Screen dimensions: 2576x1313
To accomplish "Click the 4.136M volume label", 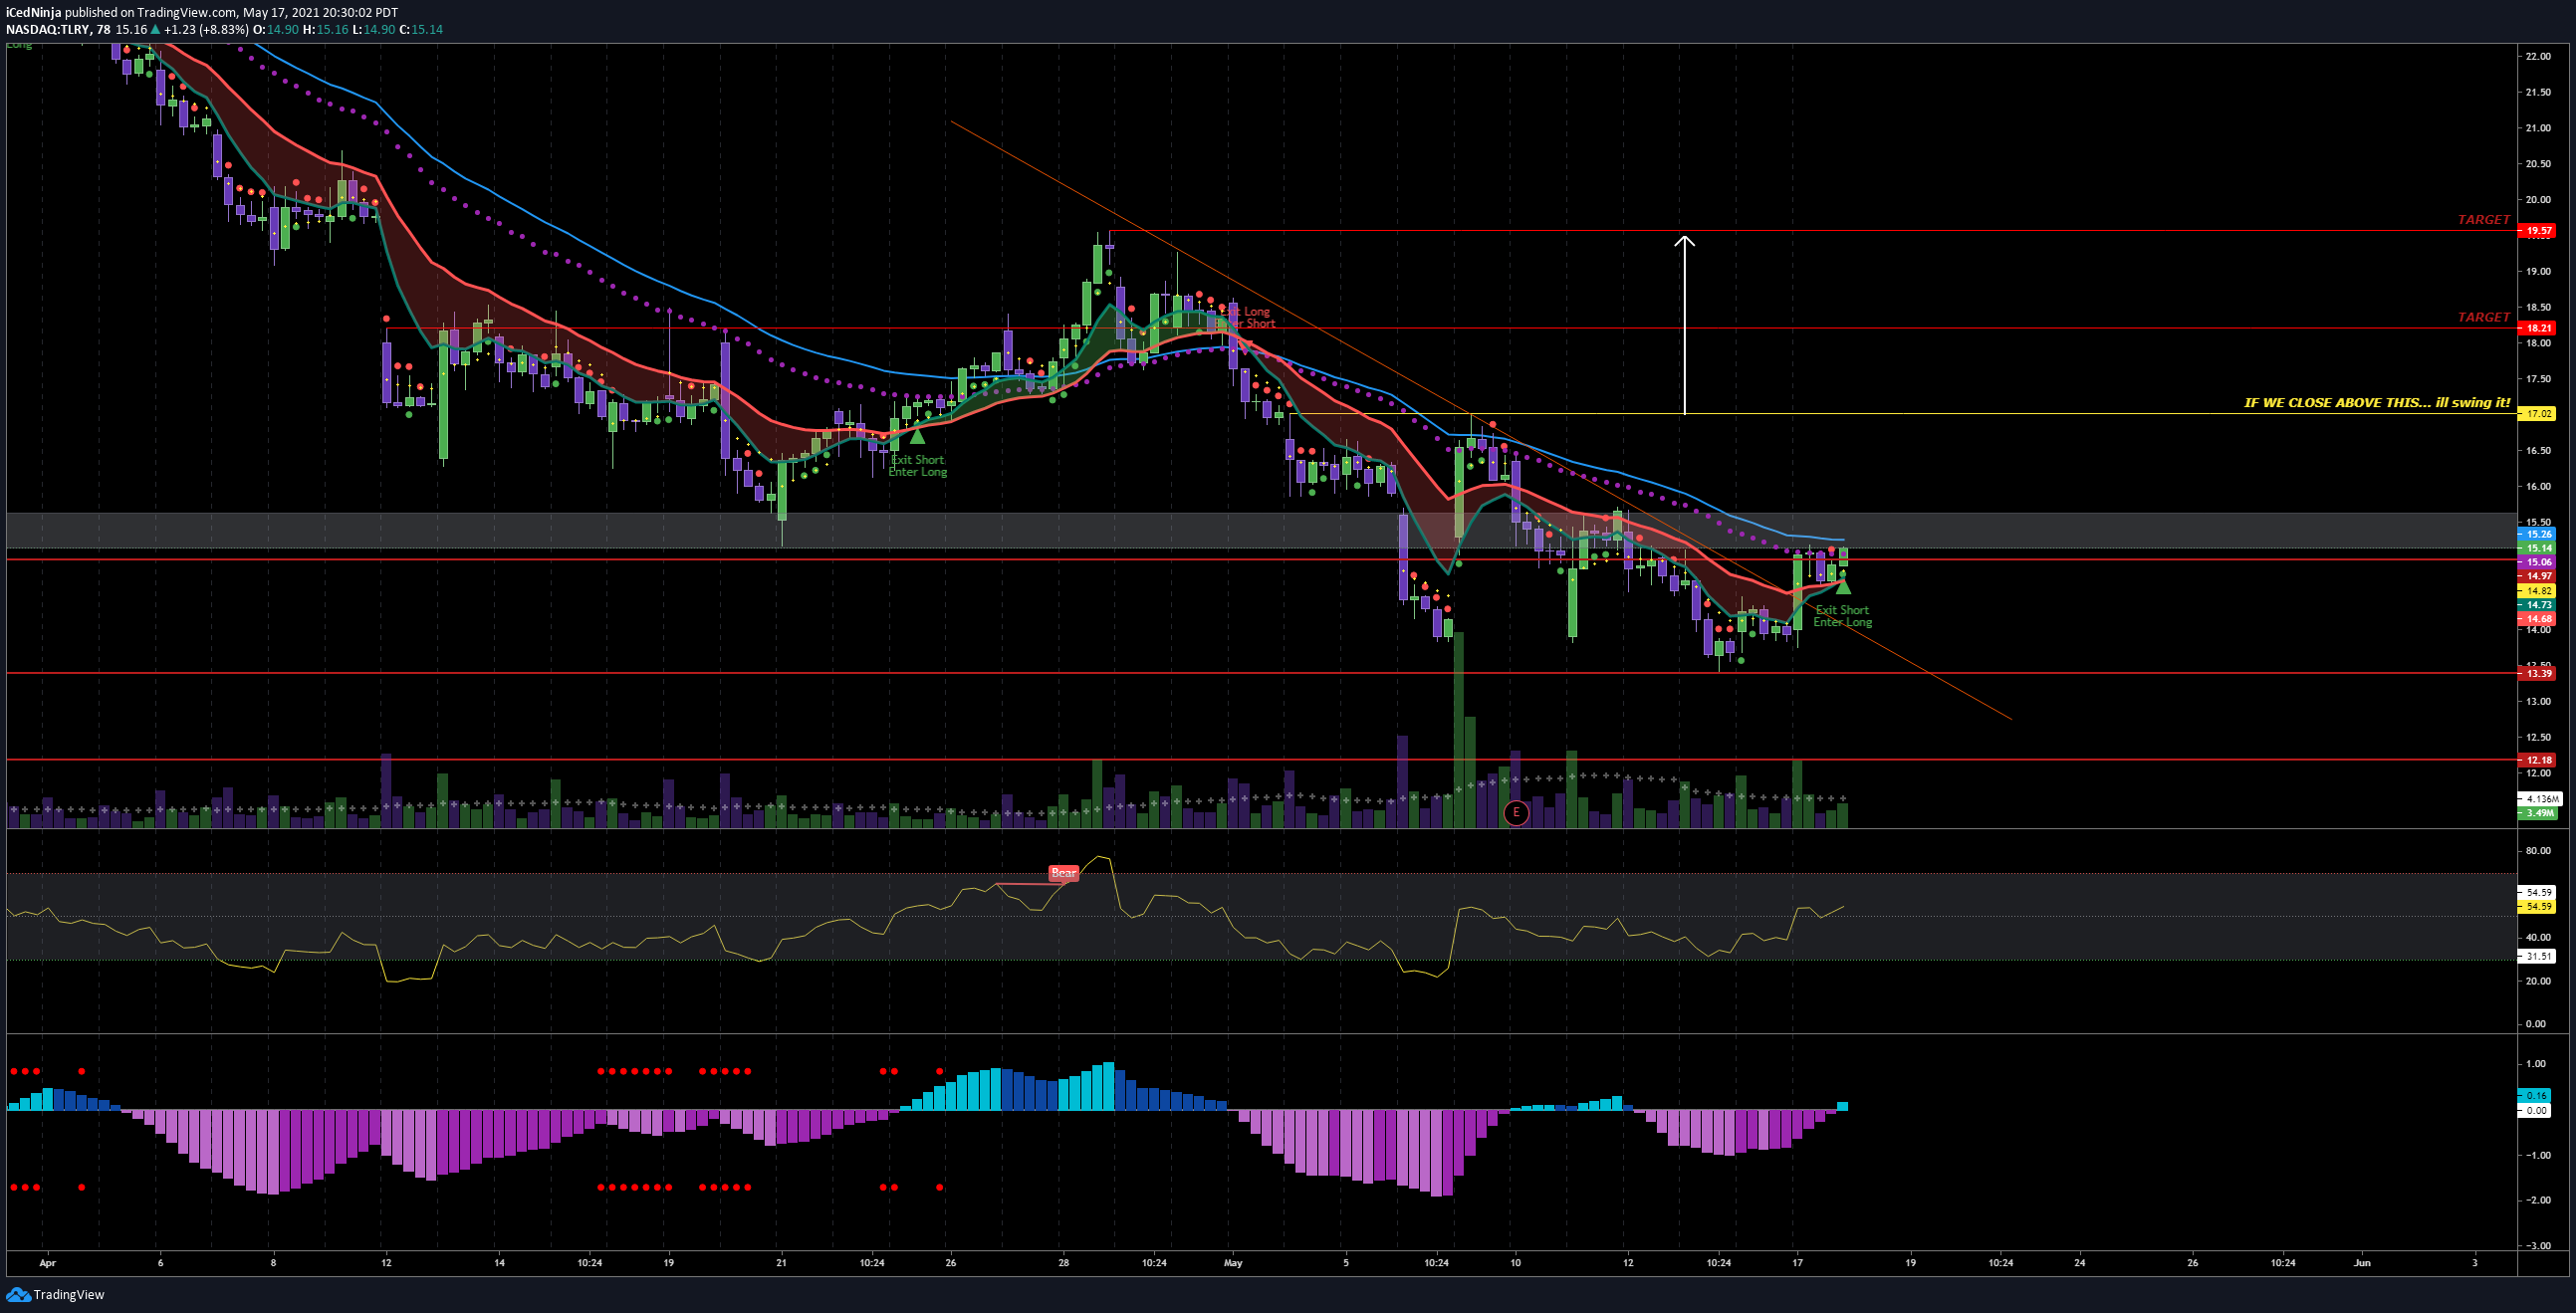I will [x=2539, y=799].
